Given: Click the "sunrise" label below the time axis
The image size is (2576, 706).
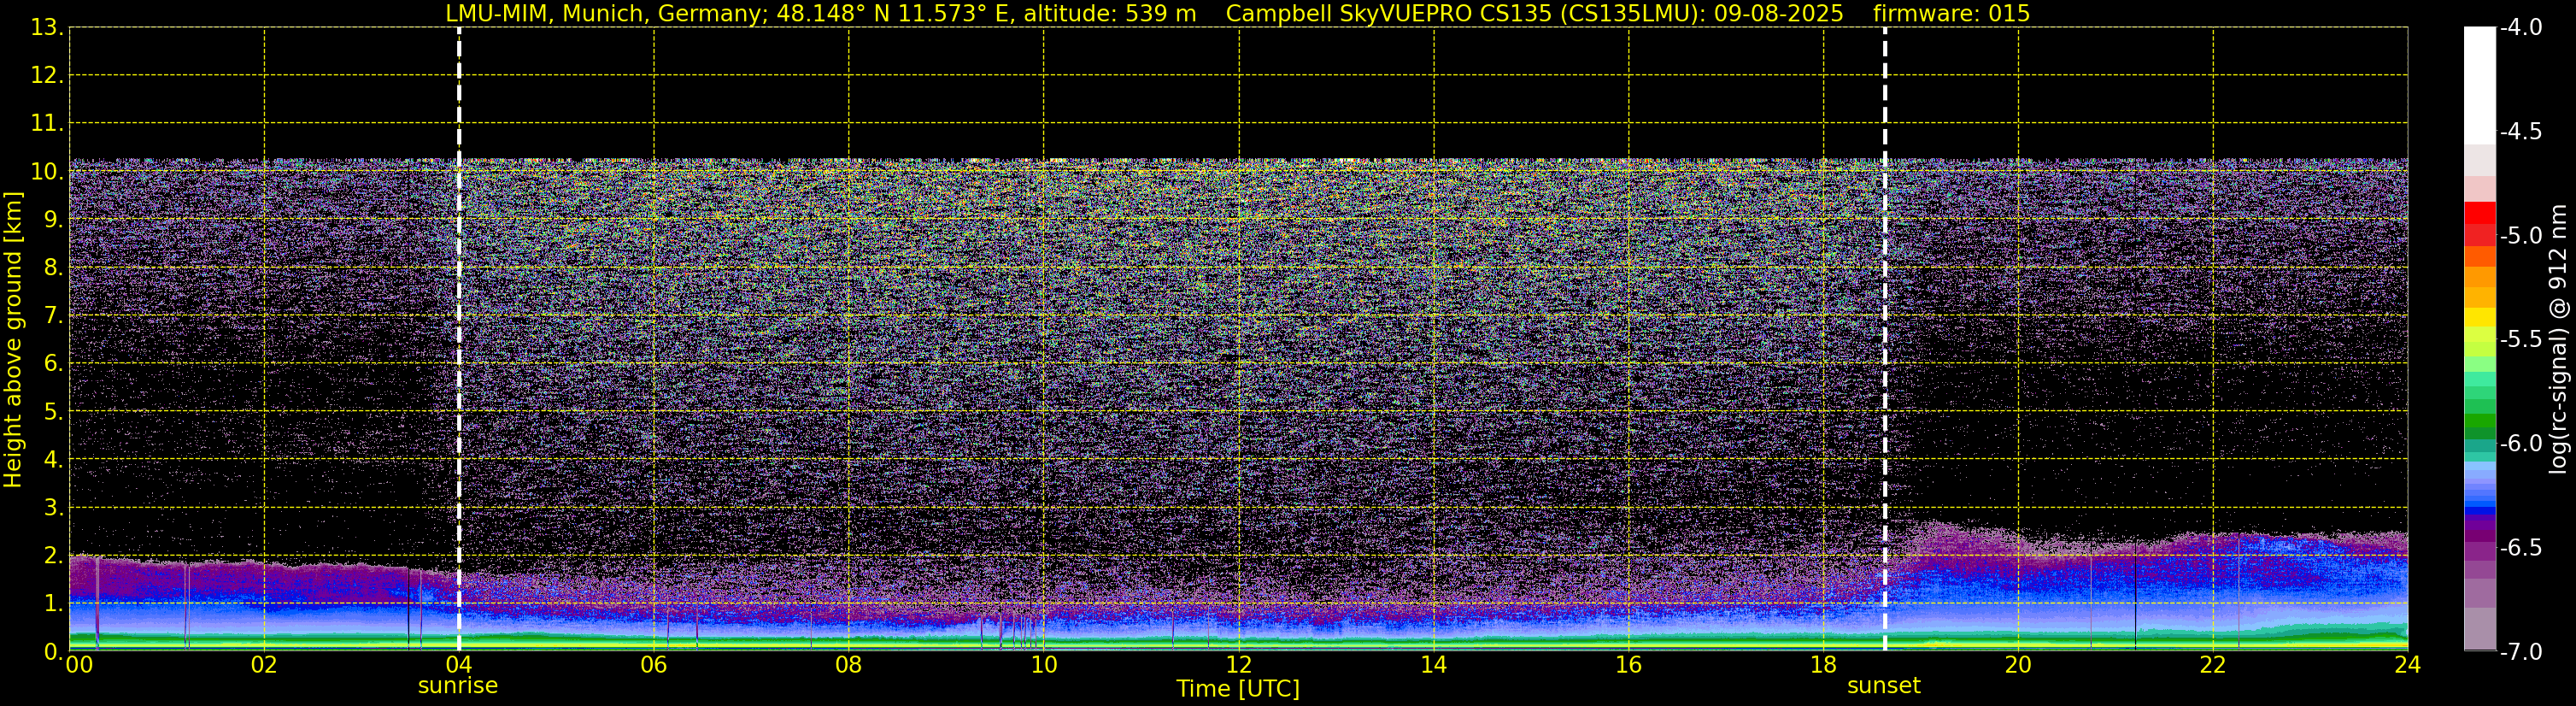Looking at the screenshot, I should pos(458,686).
